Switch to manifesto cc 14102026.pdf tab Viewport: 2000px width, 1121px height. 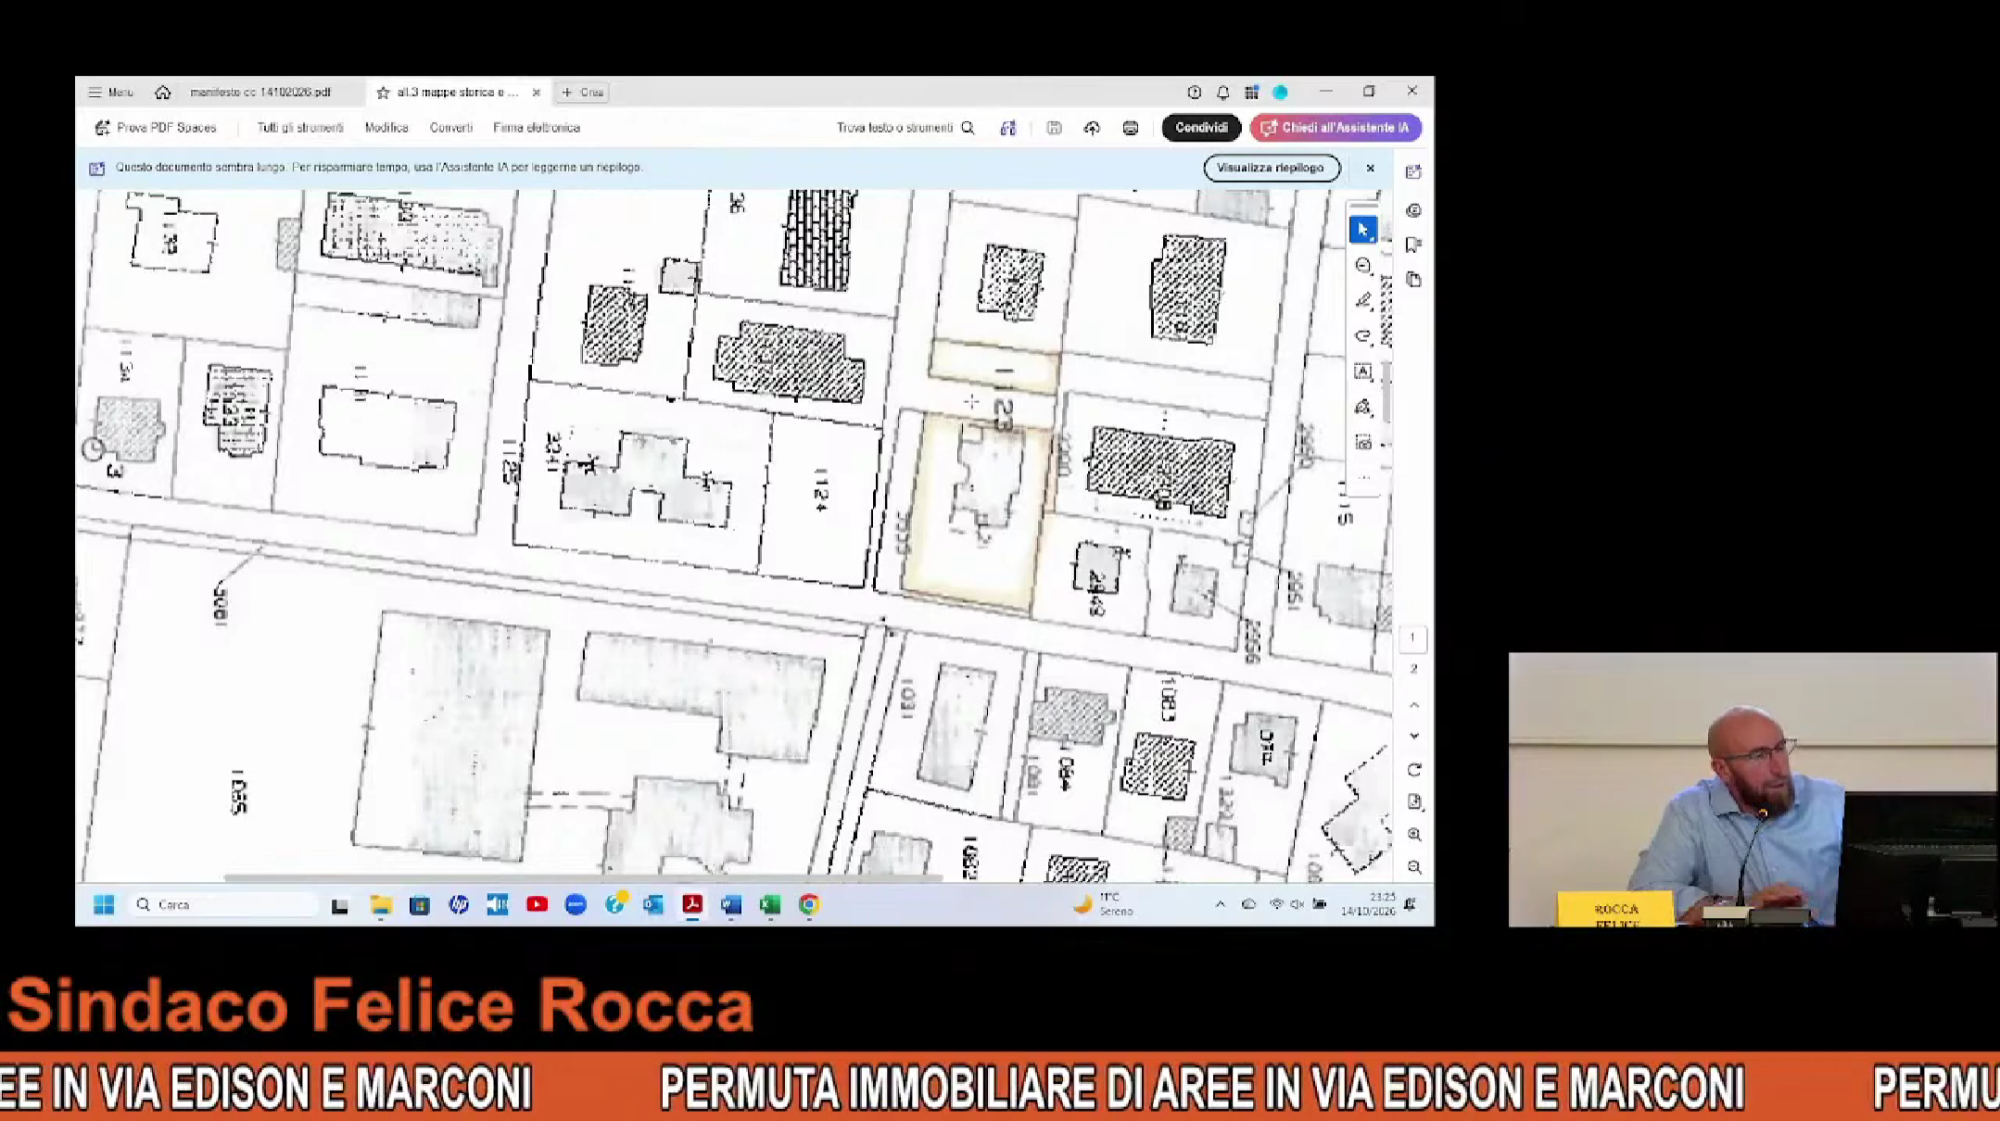pos(260,92)
